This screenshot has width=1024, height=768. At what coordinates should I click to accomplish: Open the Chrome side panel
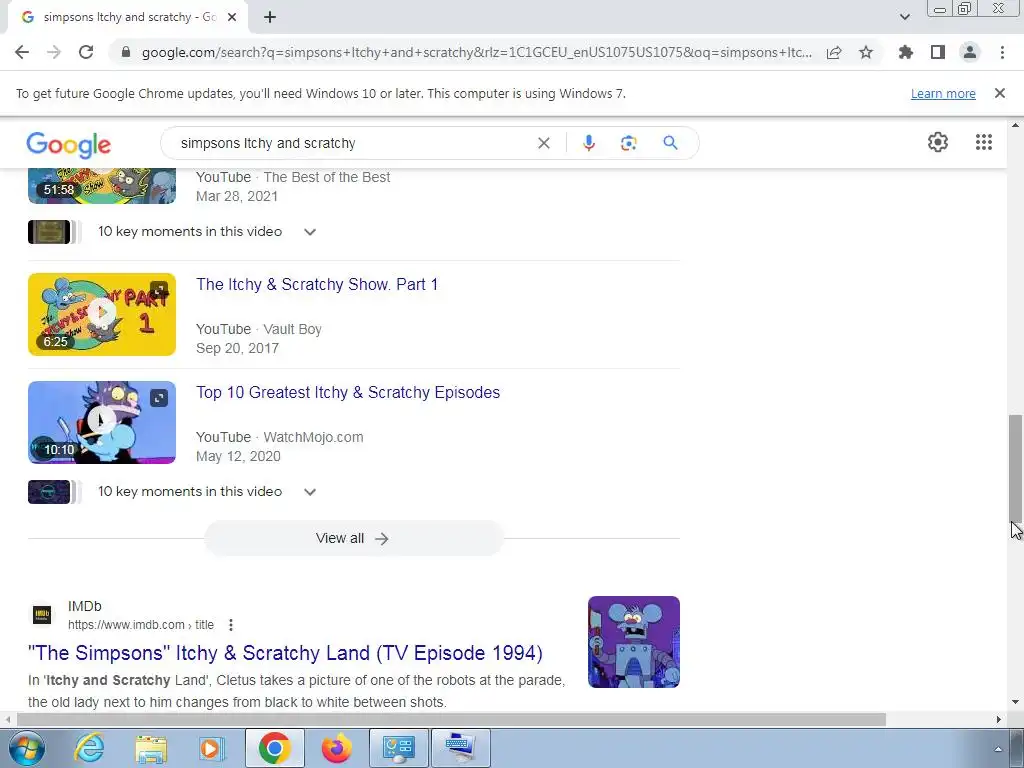938,52
